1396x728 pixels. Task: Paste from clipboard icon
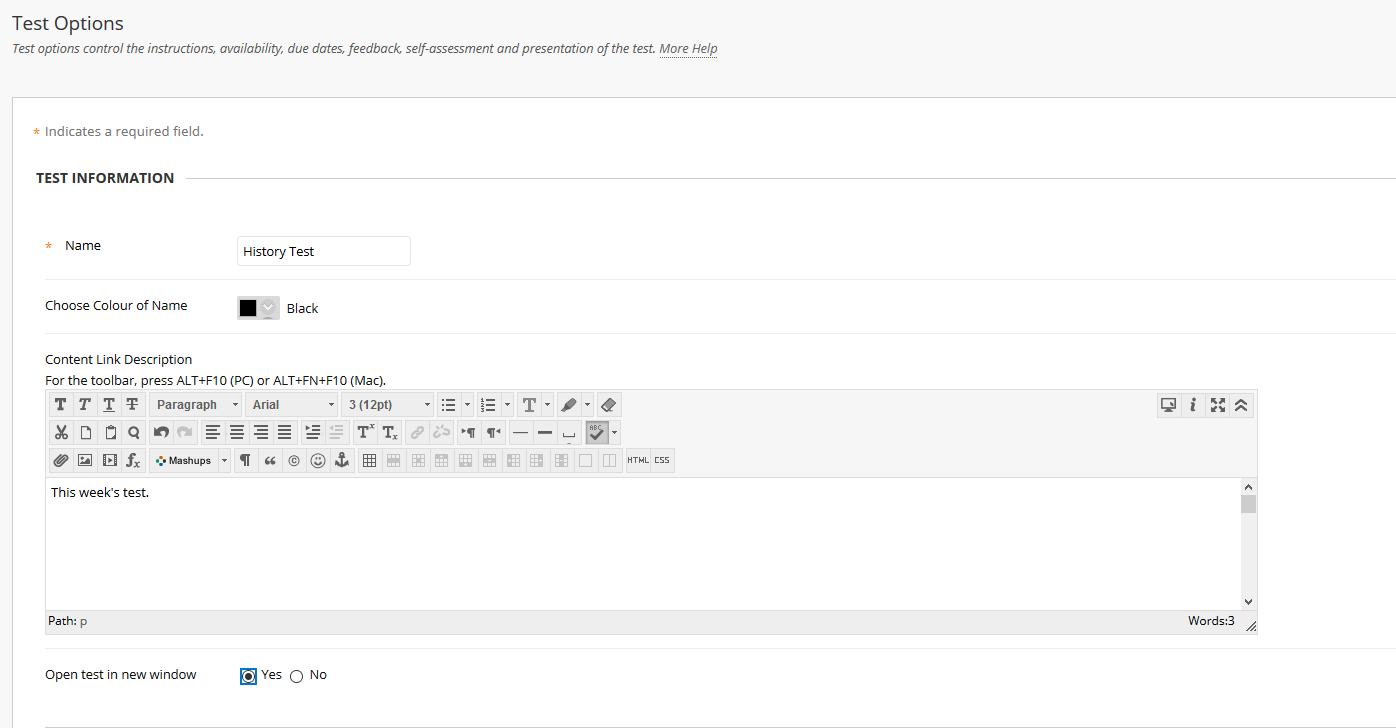pyautogui.click(x=109, y=433)
